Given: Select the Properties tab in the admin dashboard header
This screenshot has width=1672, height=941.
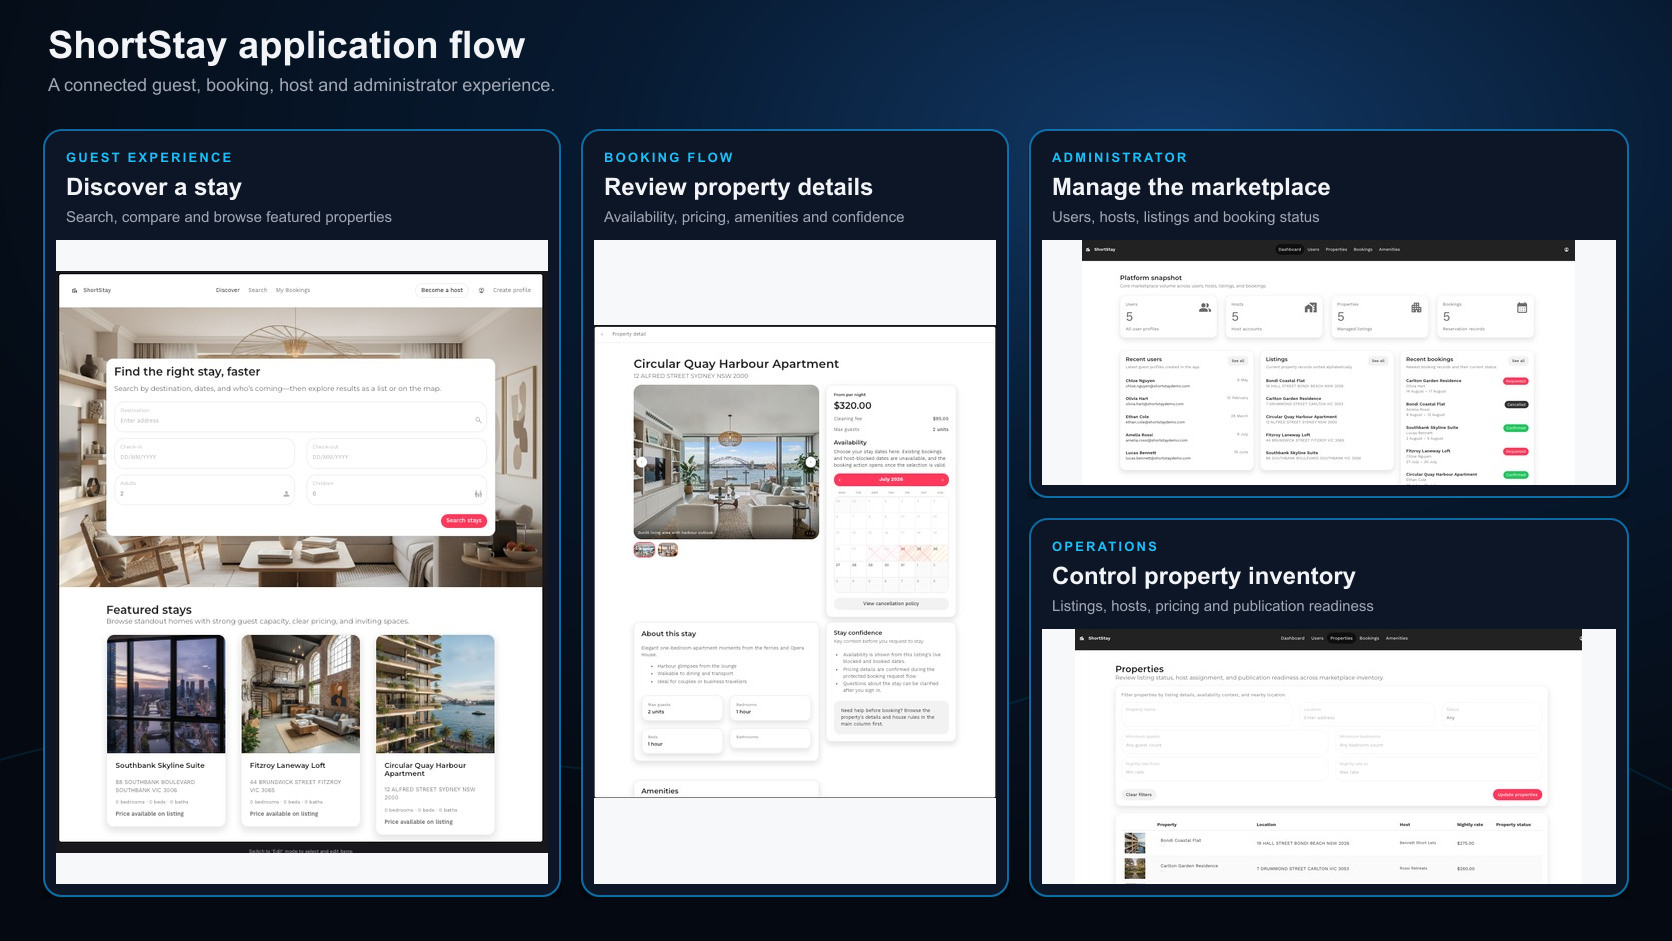Looking at the screenshot, I should (x=1336, y=249).
